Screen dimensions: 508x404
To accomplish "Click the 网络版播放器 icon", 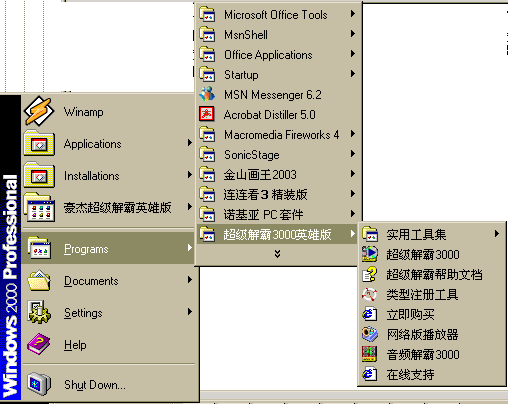I will coord(370,334).
